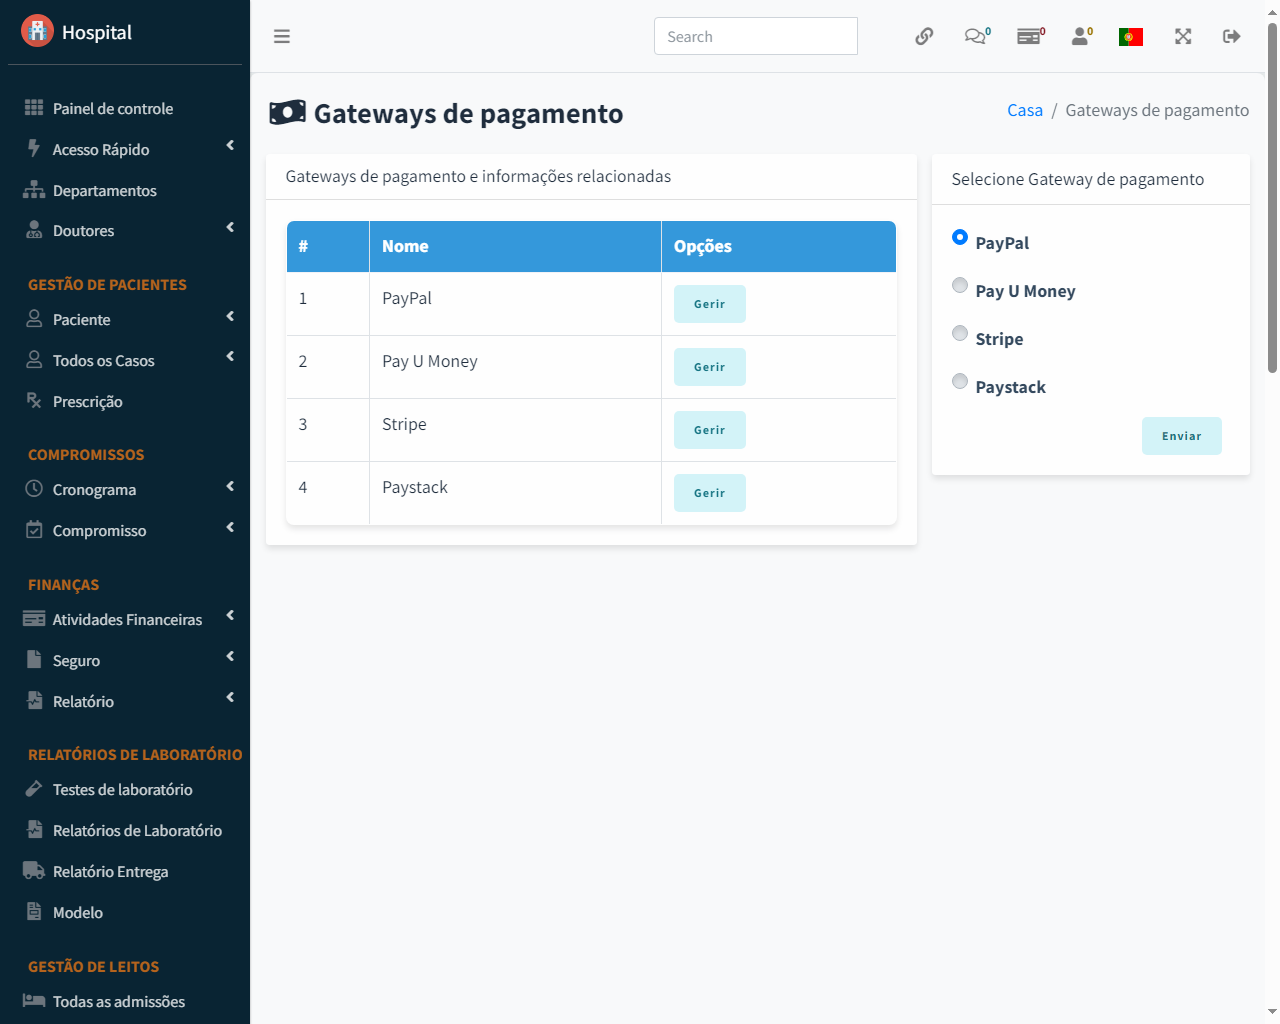Screen dimensions: 1280x1024
Task: Click the hamburger sidebar toggle icon
Action: pos(282,37)
